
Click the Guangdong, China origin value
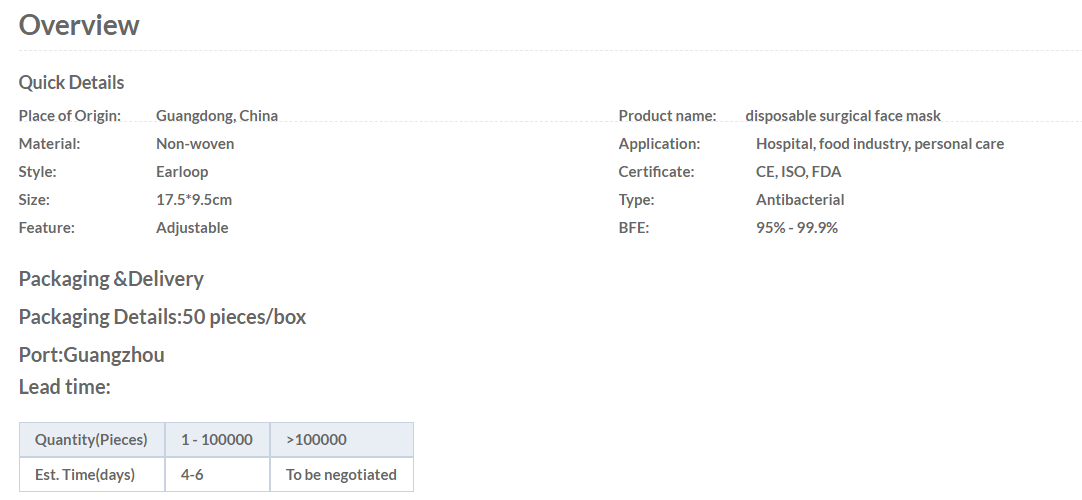point(217,116)
